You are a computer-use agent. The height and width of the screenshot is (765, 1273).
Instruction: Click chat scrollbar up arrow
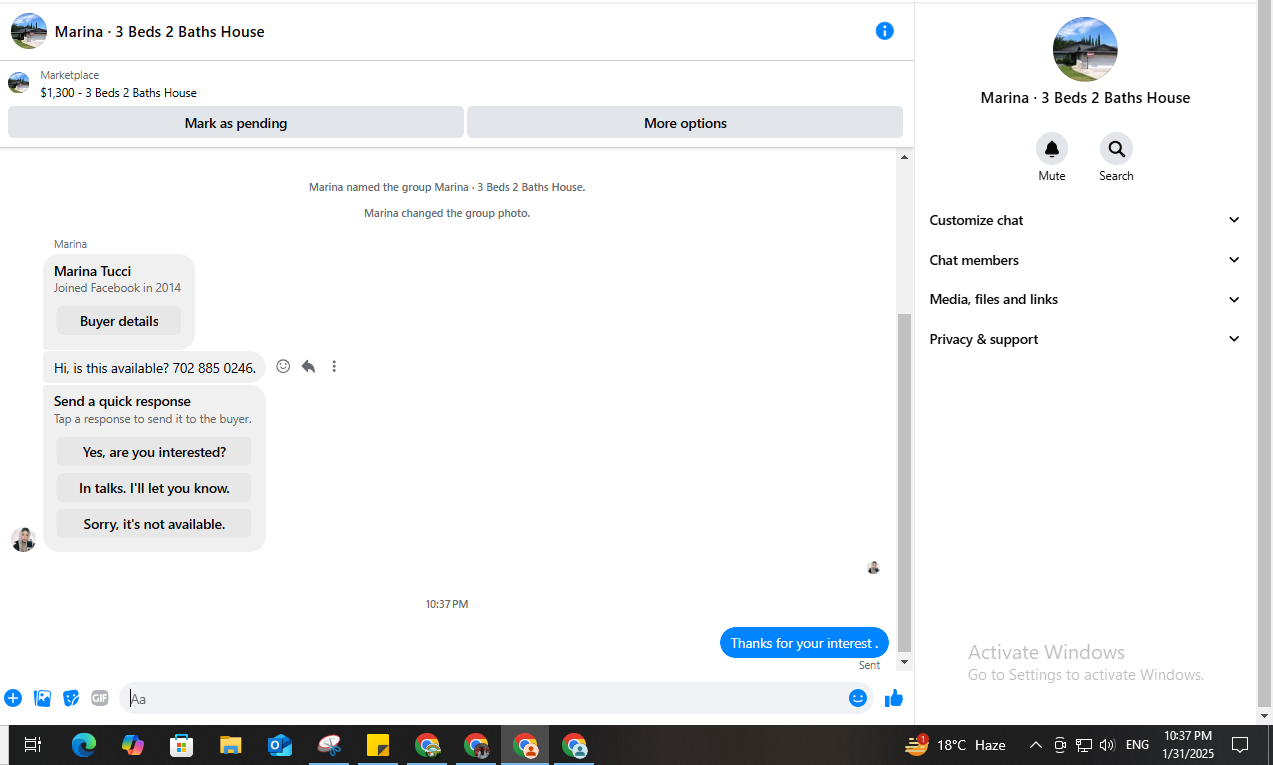pyautogui.click(x=905, y=157)
